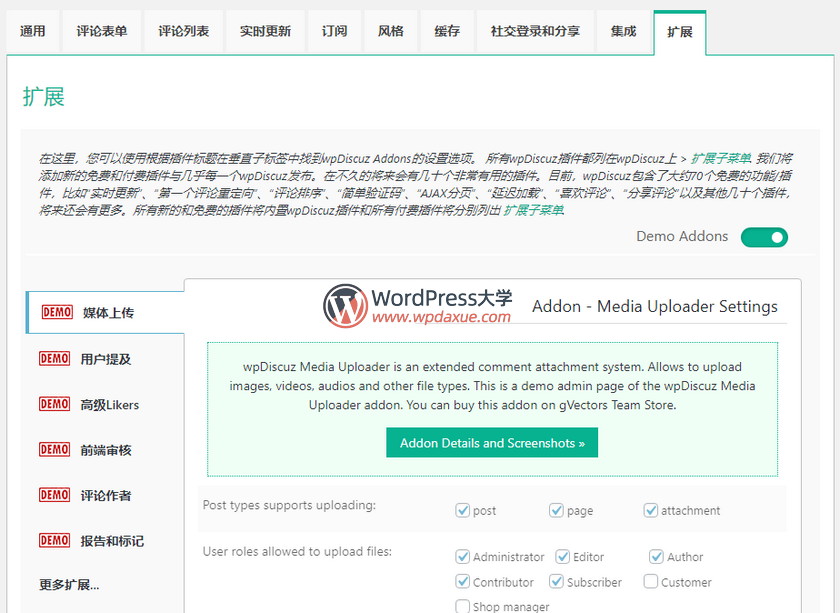The image size is (840, 613).
Task: Select 评论作者 in the addon sidebar
Action: tap(106, 495)
